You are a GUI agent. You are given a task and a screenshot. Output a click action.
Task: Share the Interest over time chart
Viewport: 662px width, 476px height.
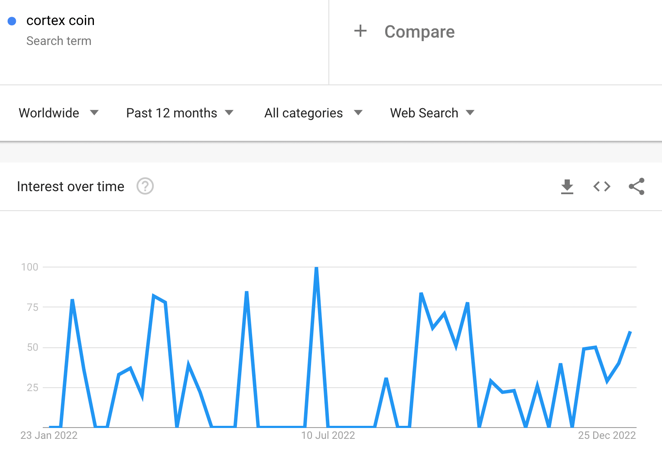pyautogui.click(x=636, y=186)
